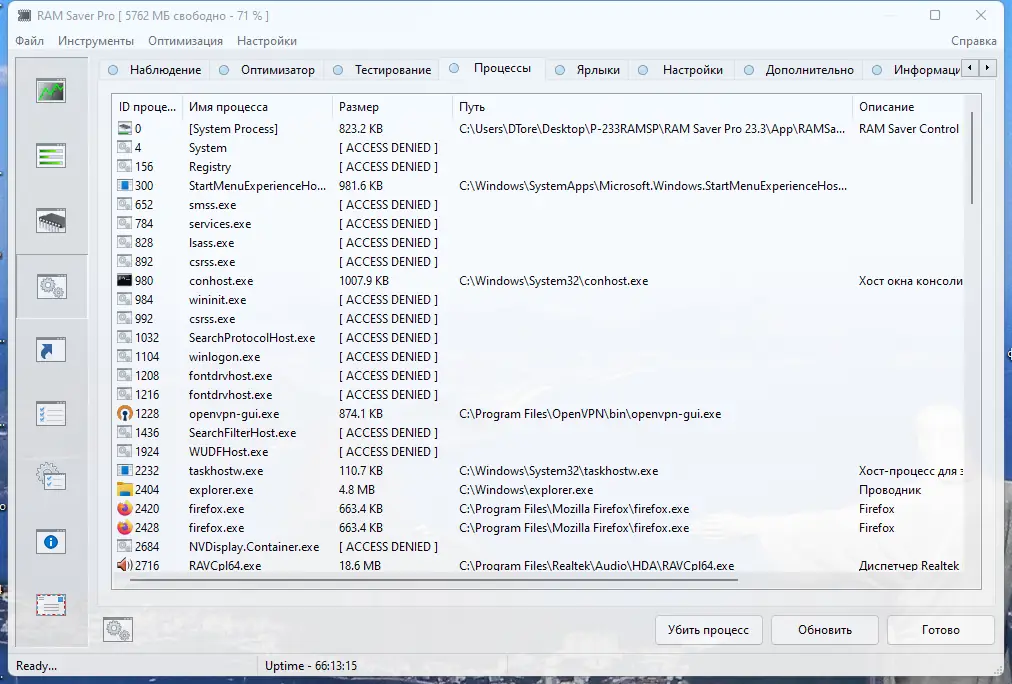Select the Информация tab radio indicator
The image size is (1012, 684).
(876, 70)
